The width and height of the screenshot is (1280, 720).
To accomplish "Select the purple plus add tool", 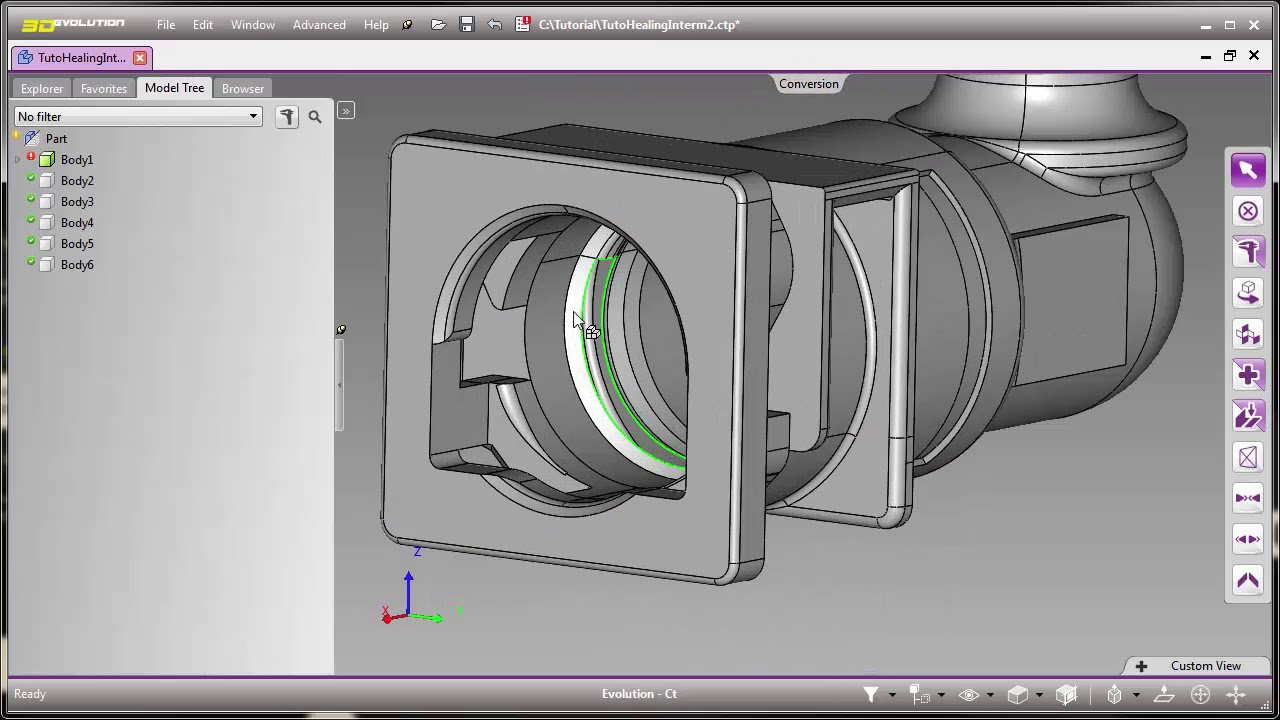I will [x=1248, y=375].
